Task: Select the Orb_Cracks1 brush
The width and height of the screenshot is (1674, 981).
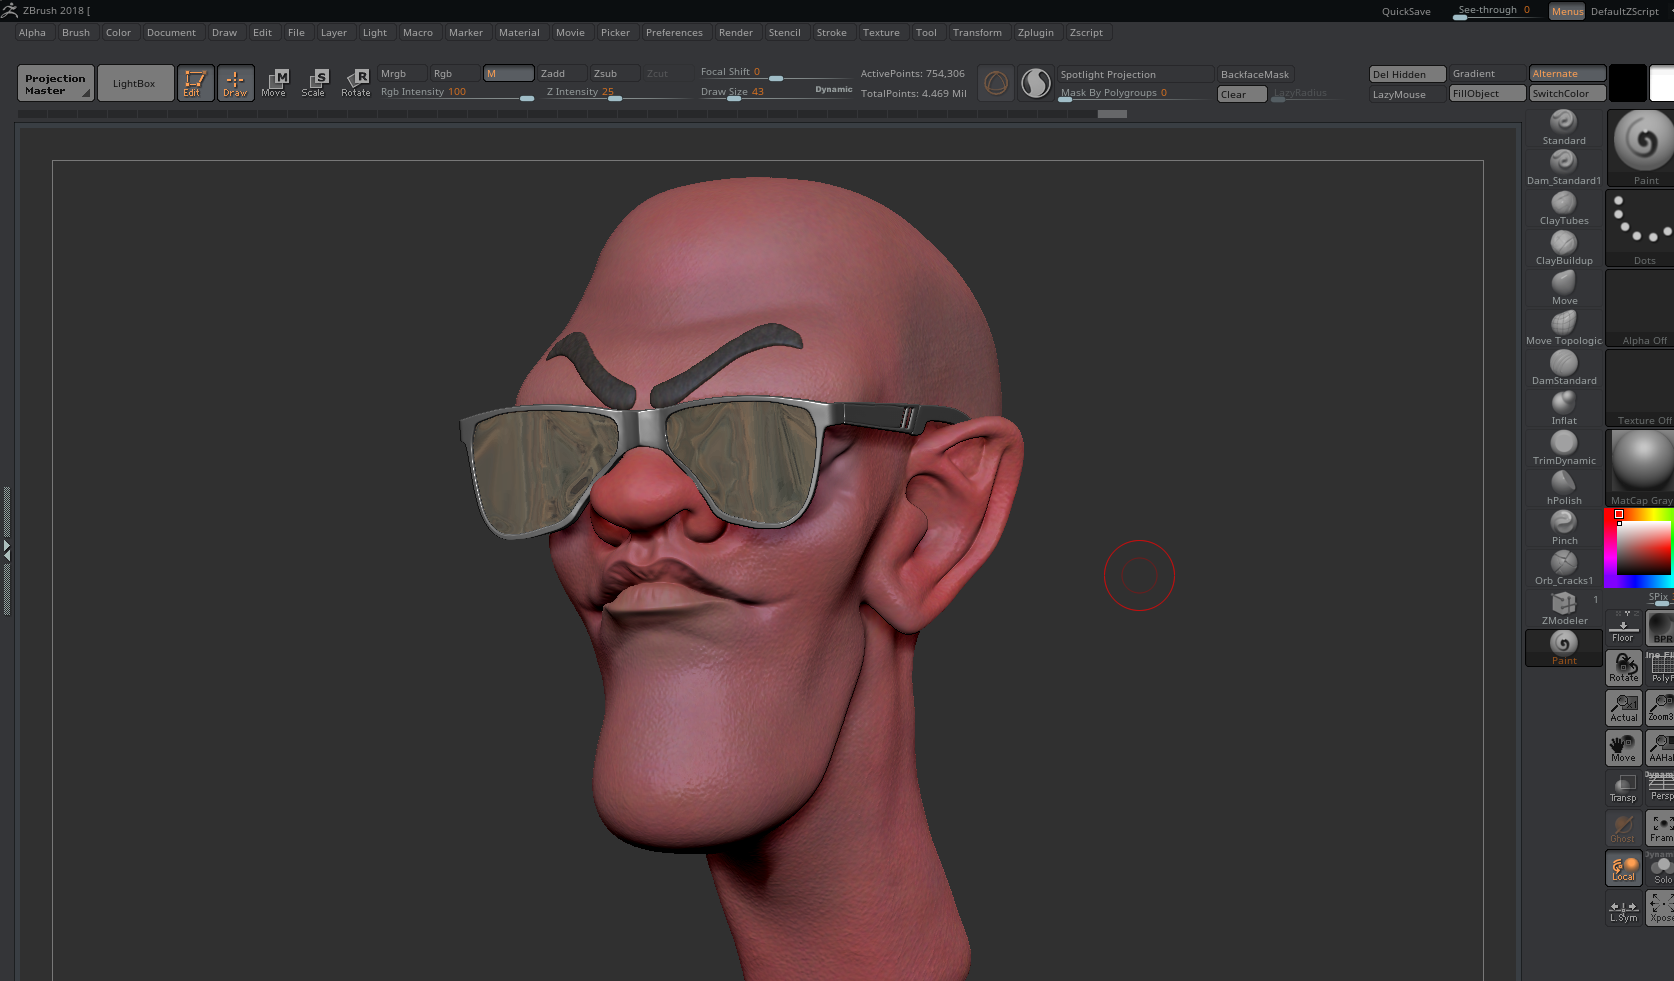Action: [1564, 568]
